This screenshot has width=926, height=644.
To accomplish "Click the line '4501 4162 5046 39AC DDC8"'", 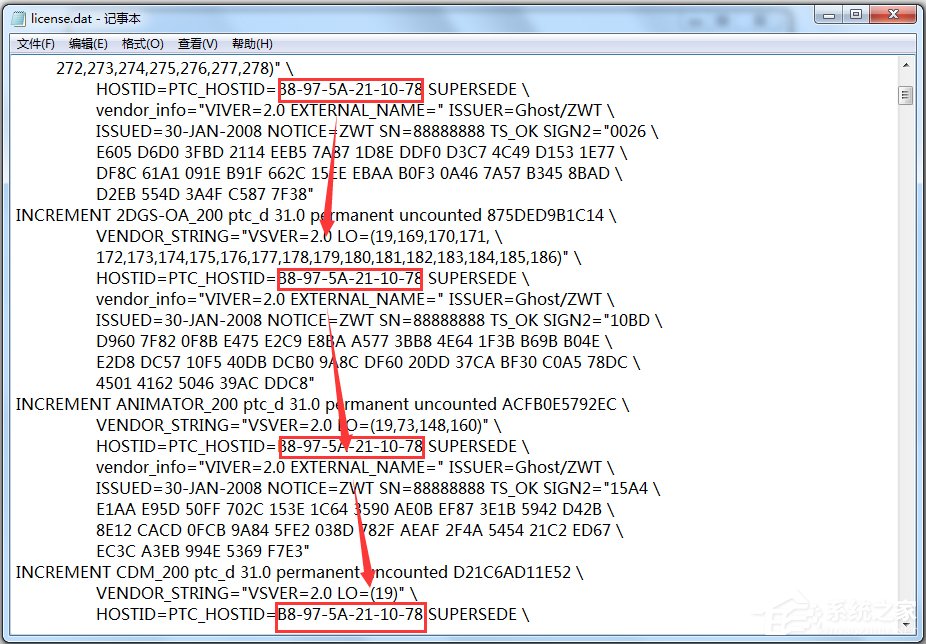I will point(206,383).
